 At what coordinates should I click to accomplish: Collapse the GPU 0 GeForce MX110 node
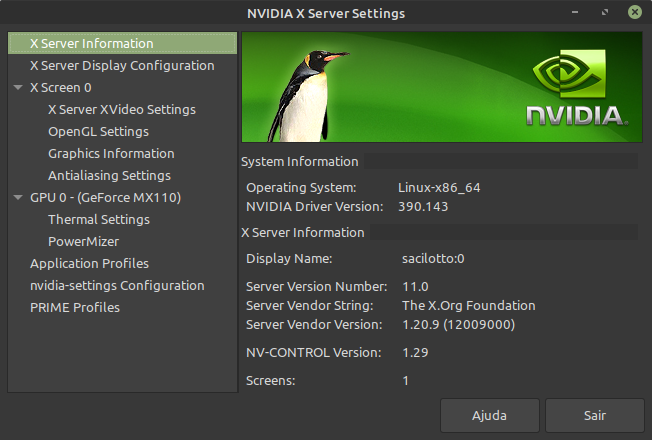point(18,198)
